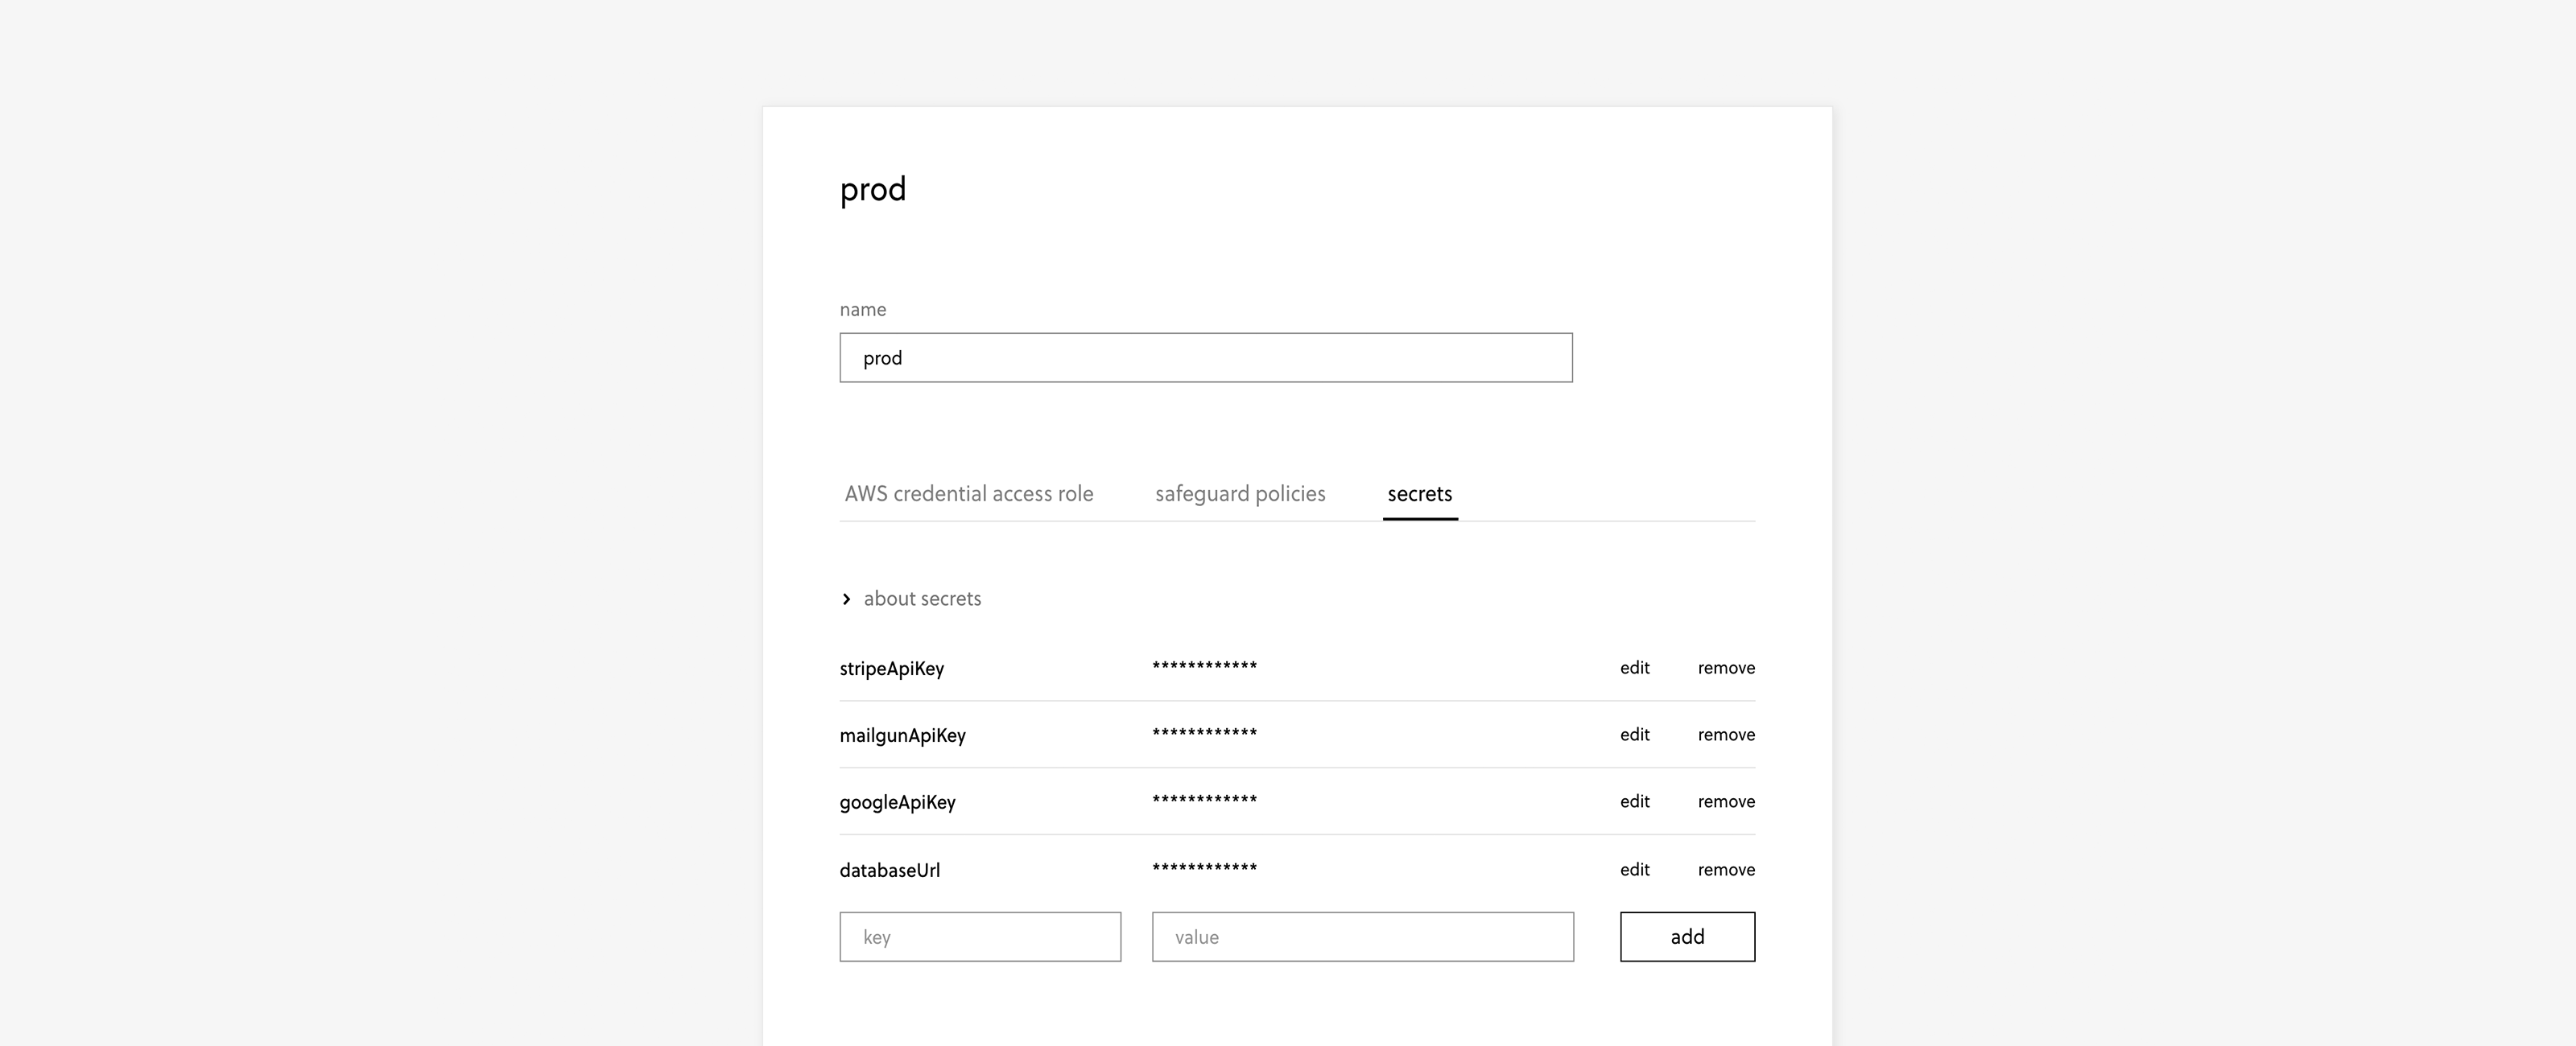Remove the googleApiKey secret
Viewport: 2576px width, 1046px height.
[1725, 802]
